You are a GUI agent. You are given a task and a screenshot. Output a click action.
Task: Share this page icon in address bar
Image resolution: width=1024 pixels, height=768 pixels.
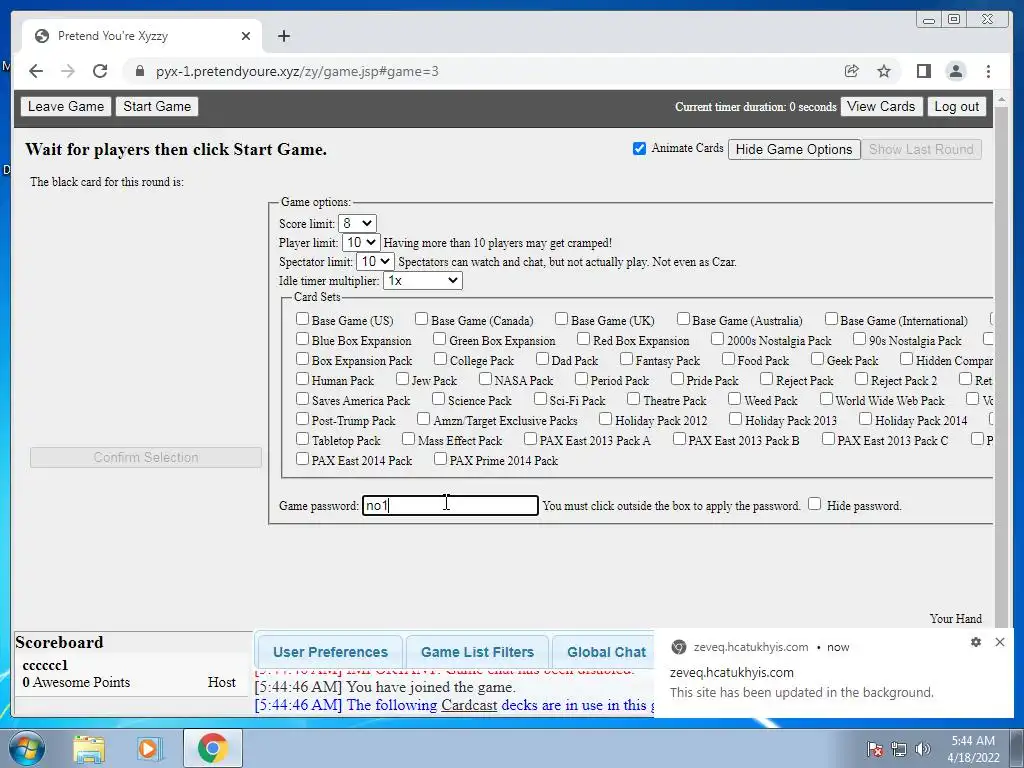point(852,71)
